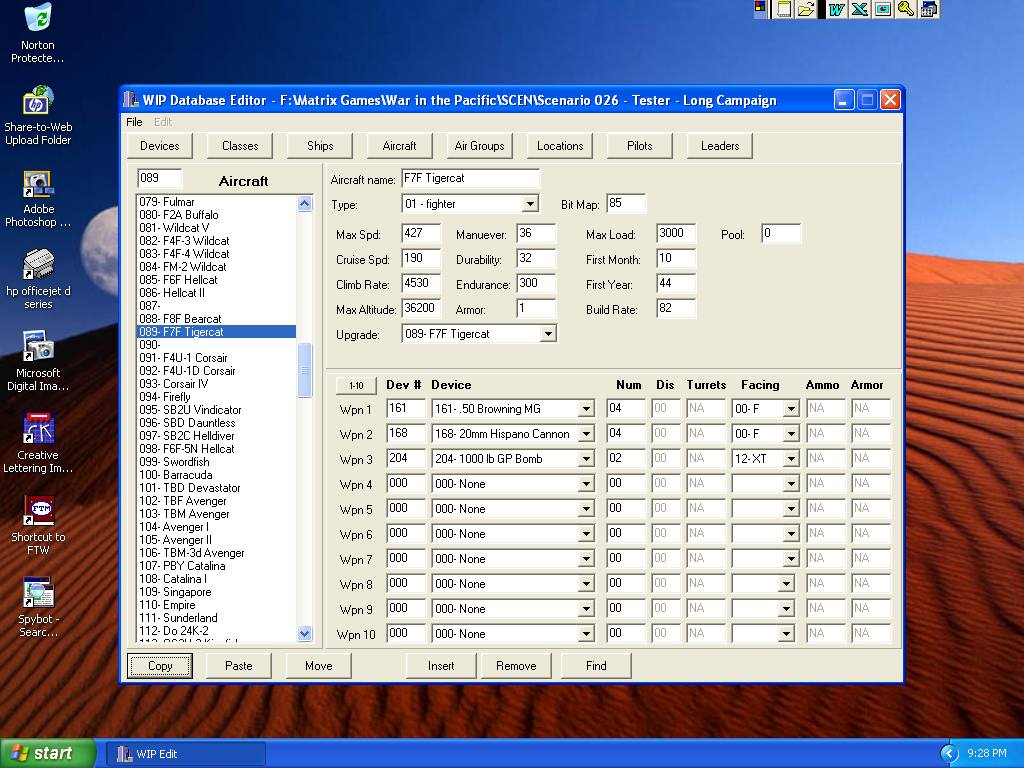The width and height of the screenshot is (1024, 768).
Task: Select "107- PBY Catalina" in the list
Action: click(216, 566)
